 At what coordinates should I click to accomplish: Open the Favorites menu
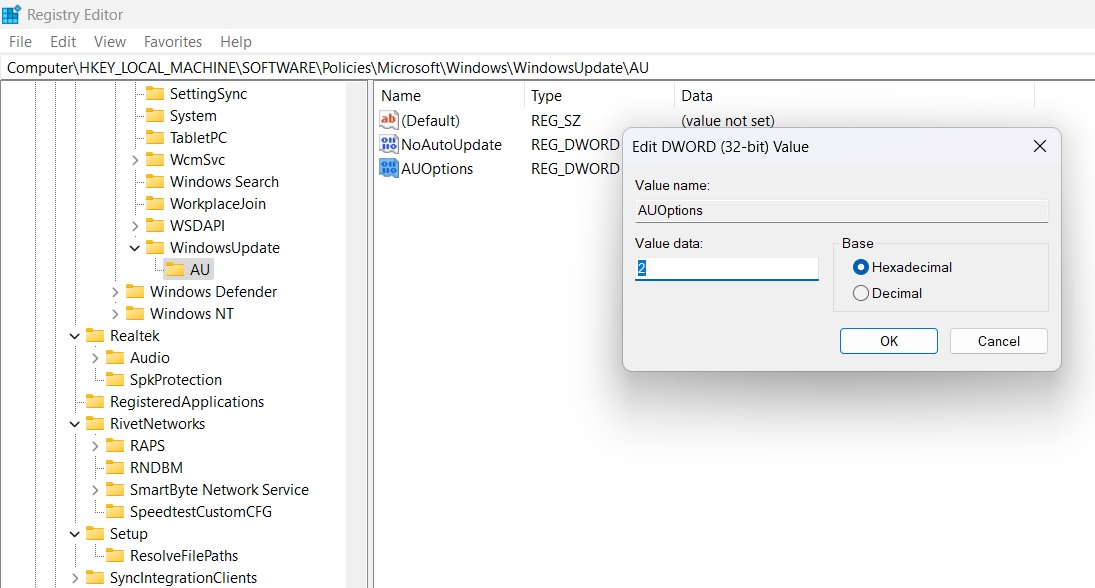point(173,41)
